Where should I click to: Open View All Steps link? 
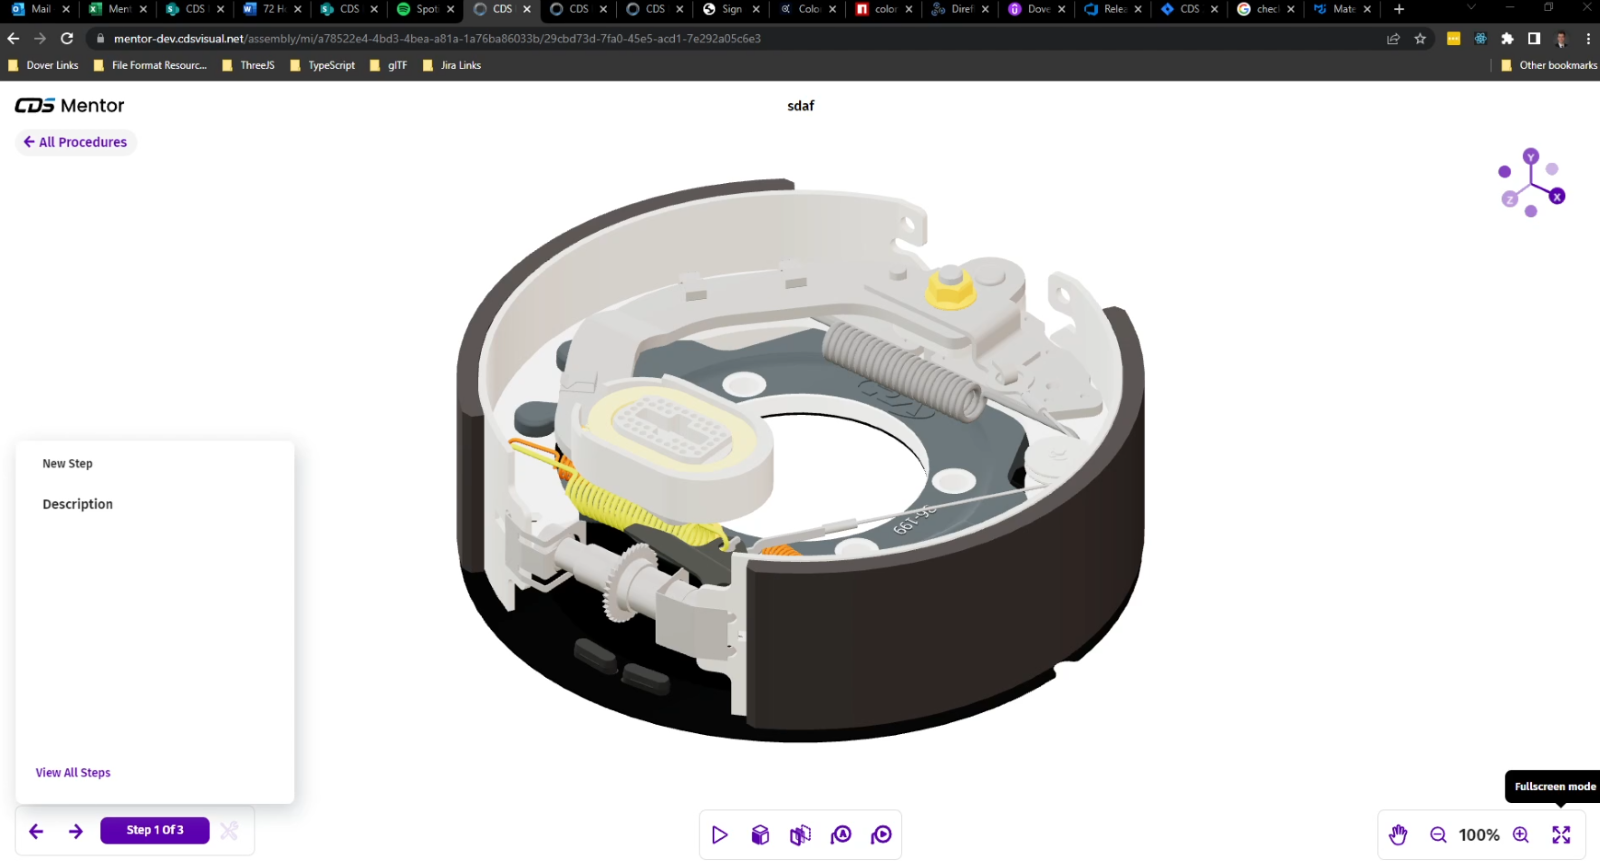click(73, 773)
